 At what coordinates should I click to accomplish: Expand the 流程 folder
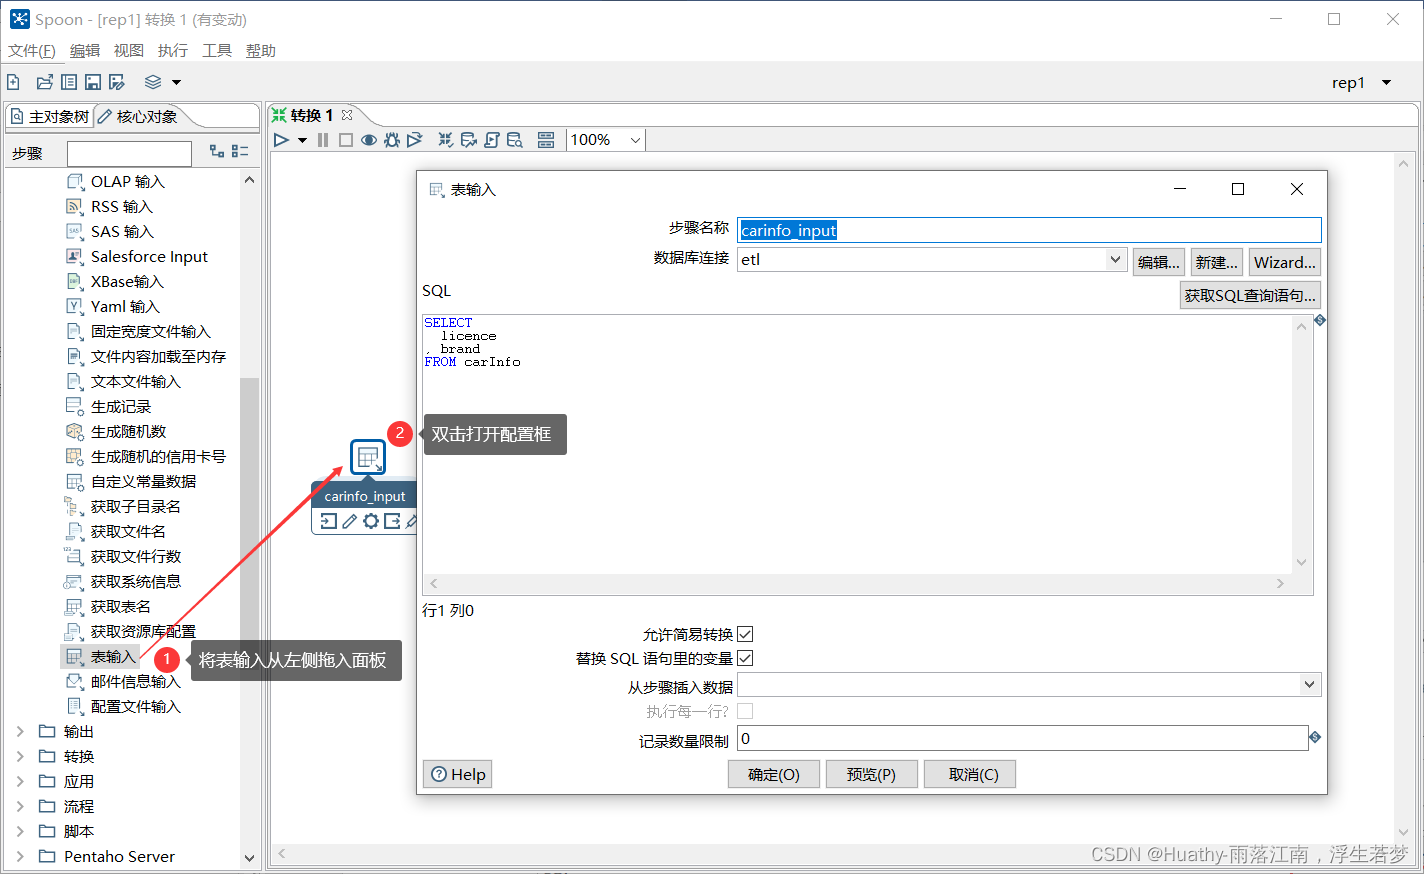point(20,807)
